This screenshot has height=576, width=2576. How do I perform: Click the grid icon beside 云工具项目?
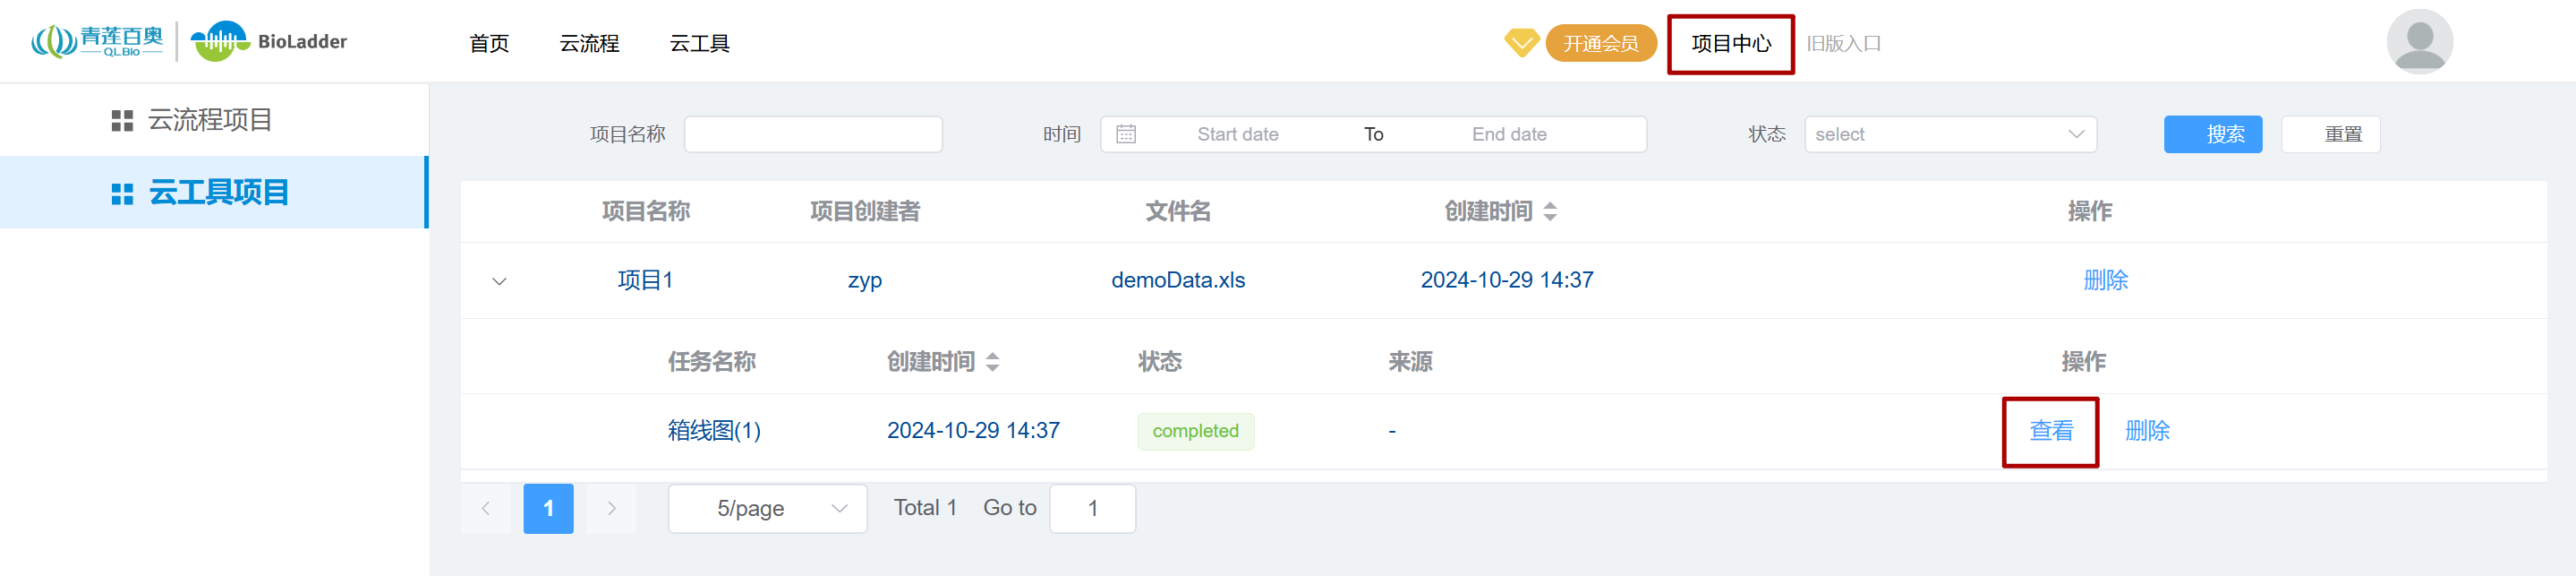pyautogui.click(x=122, y=193)
